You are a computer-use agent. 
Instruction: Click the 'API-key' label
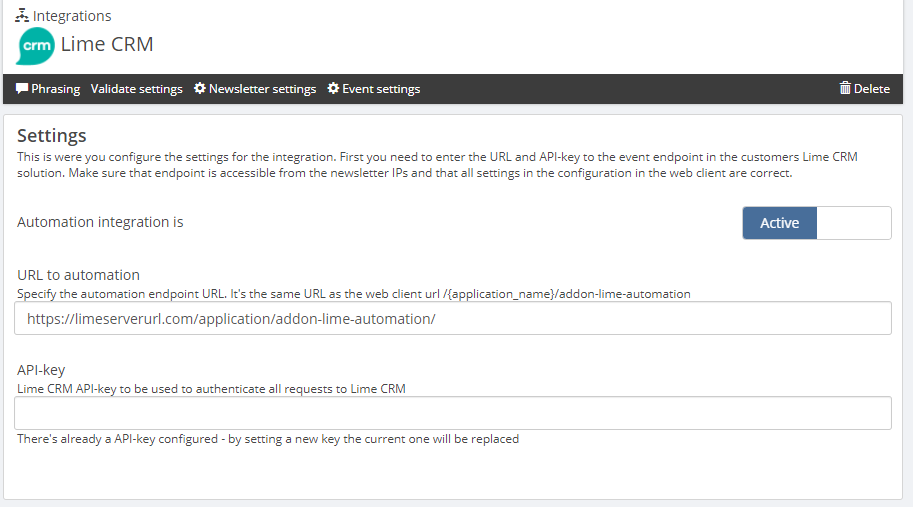tap(41, 370)
